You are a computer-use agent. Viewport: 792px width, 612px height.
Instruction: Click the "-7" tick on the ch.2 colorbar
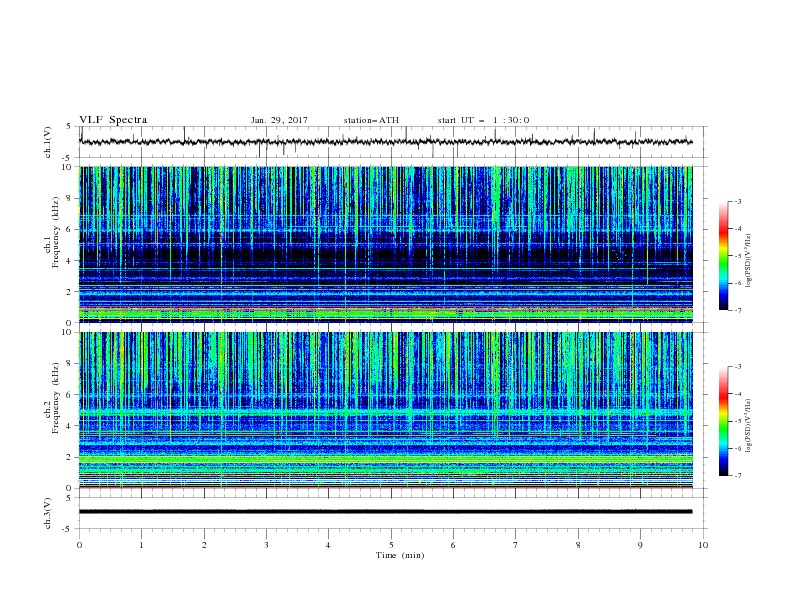pos(738,476)
